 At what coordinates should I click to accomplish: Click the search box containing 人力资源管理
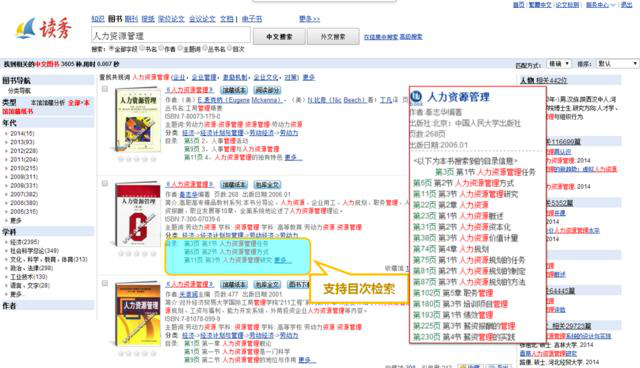(171, 35)
